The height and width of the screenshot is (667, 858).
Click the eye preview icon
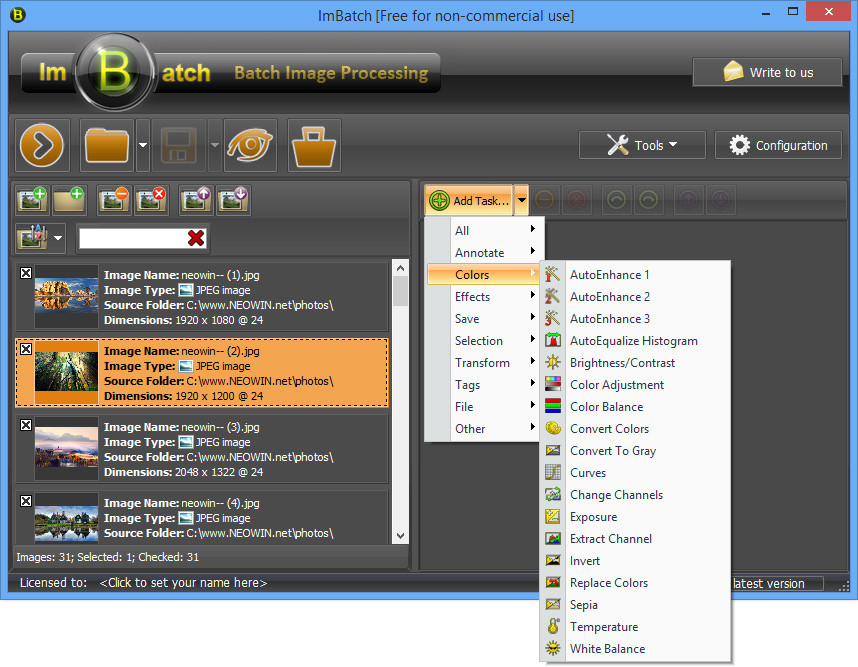250,145
